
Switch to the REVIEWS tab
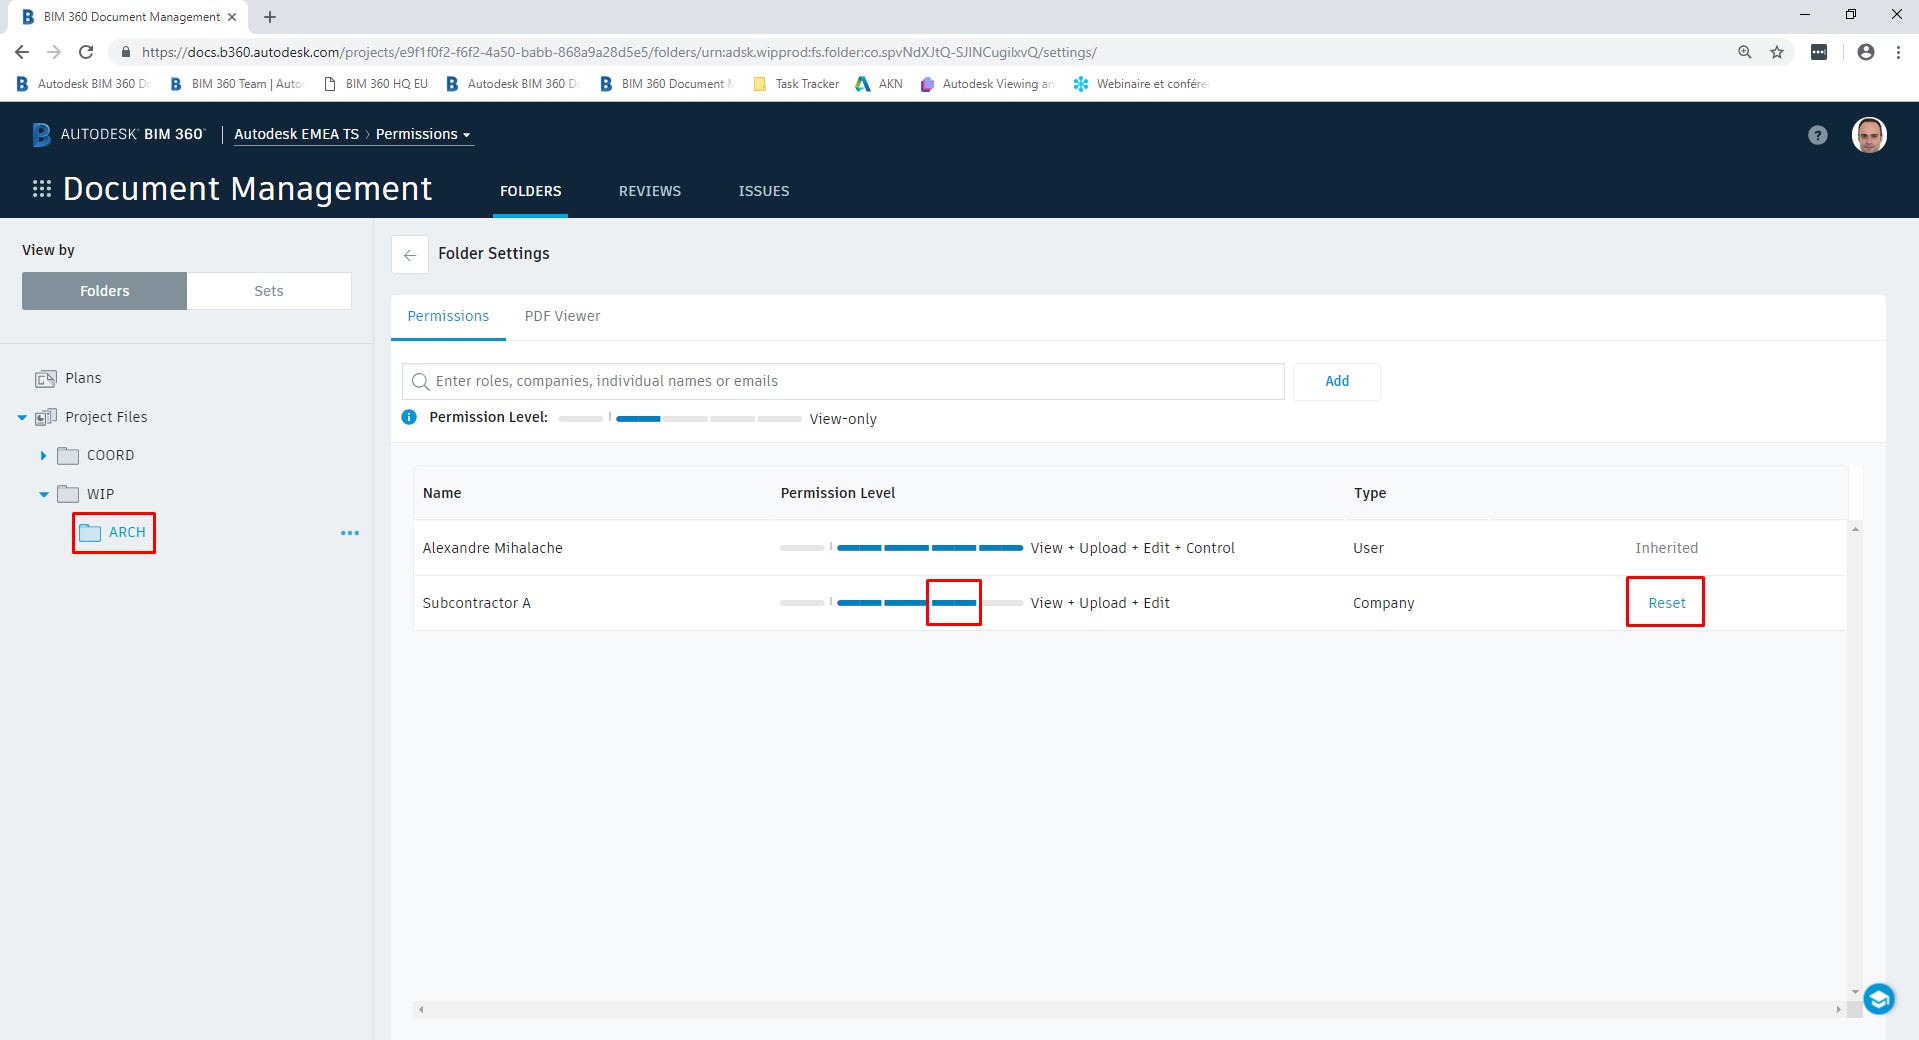[x=649, y=191]
